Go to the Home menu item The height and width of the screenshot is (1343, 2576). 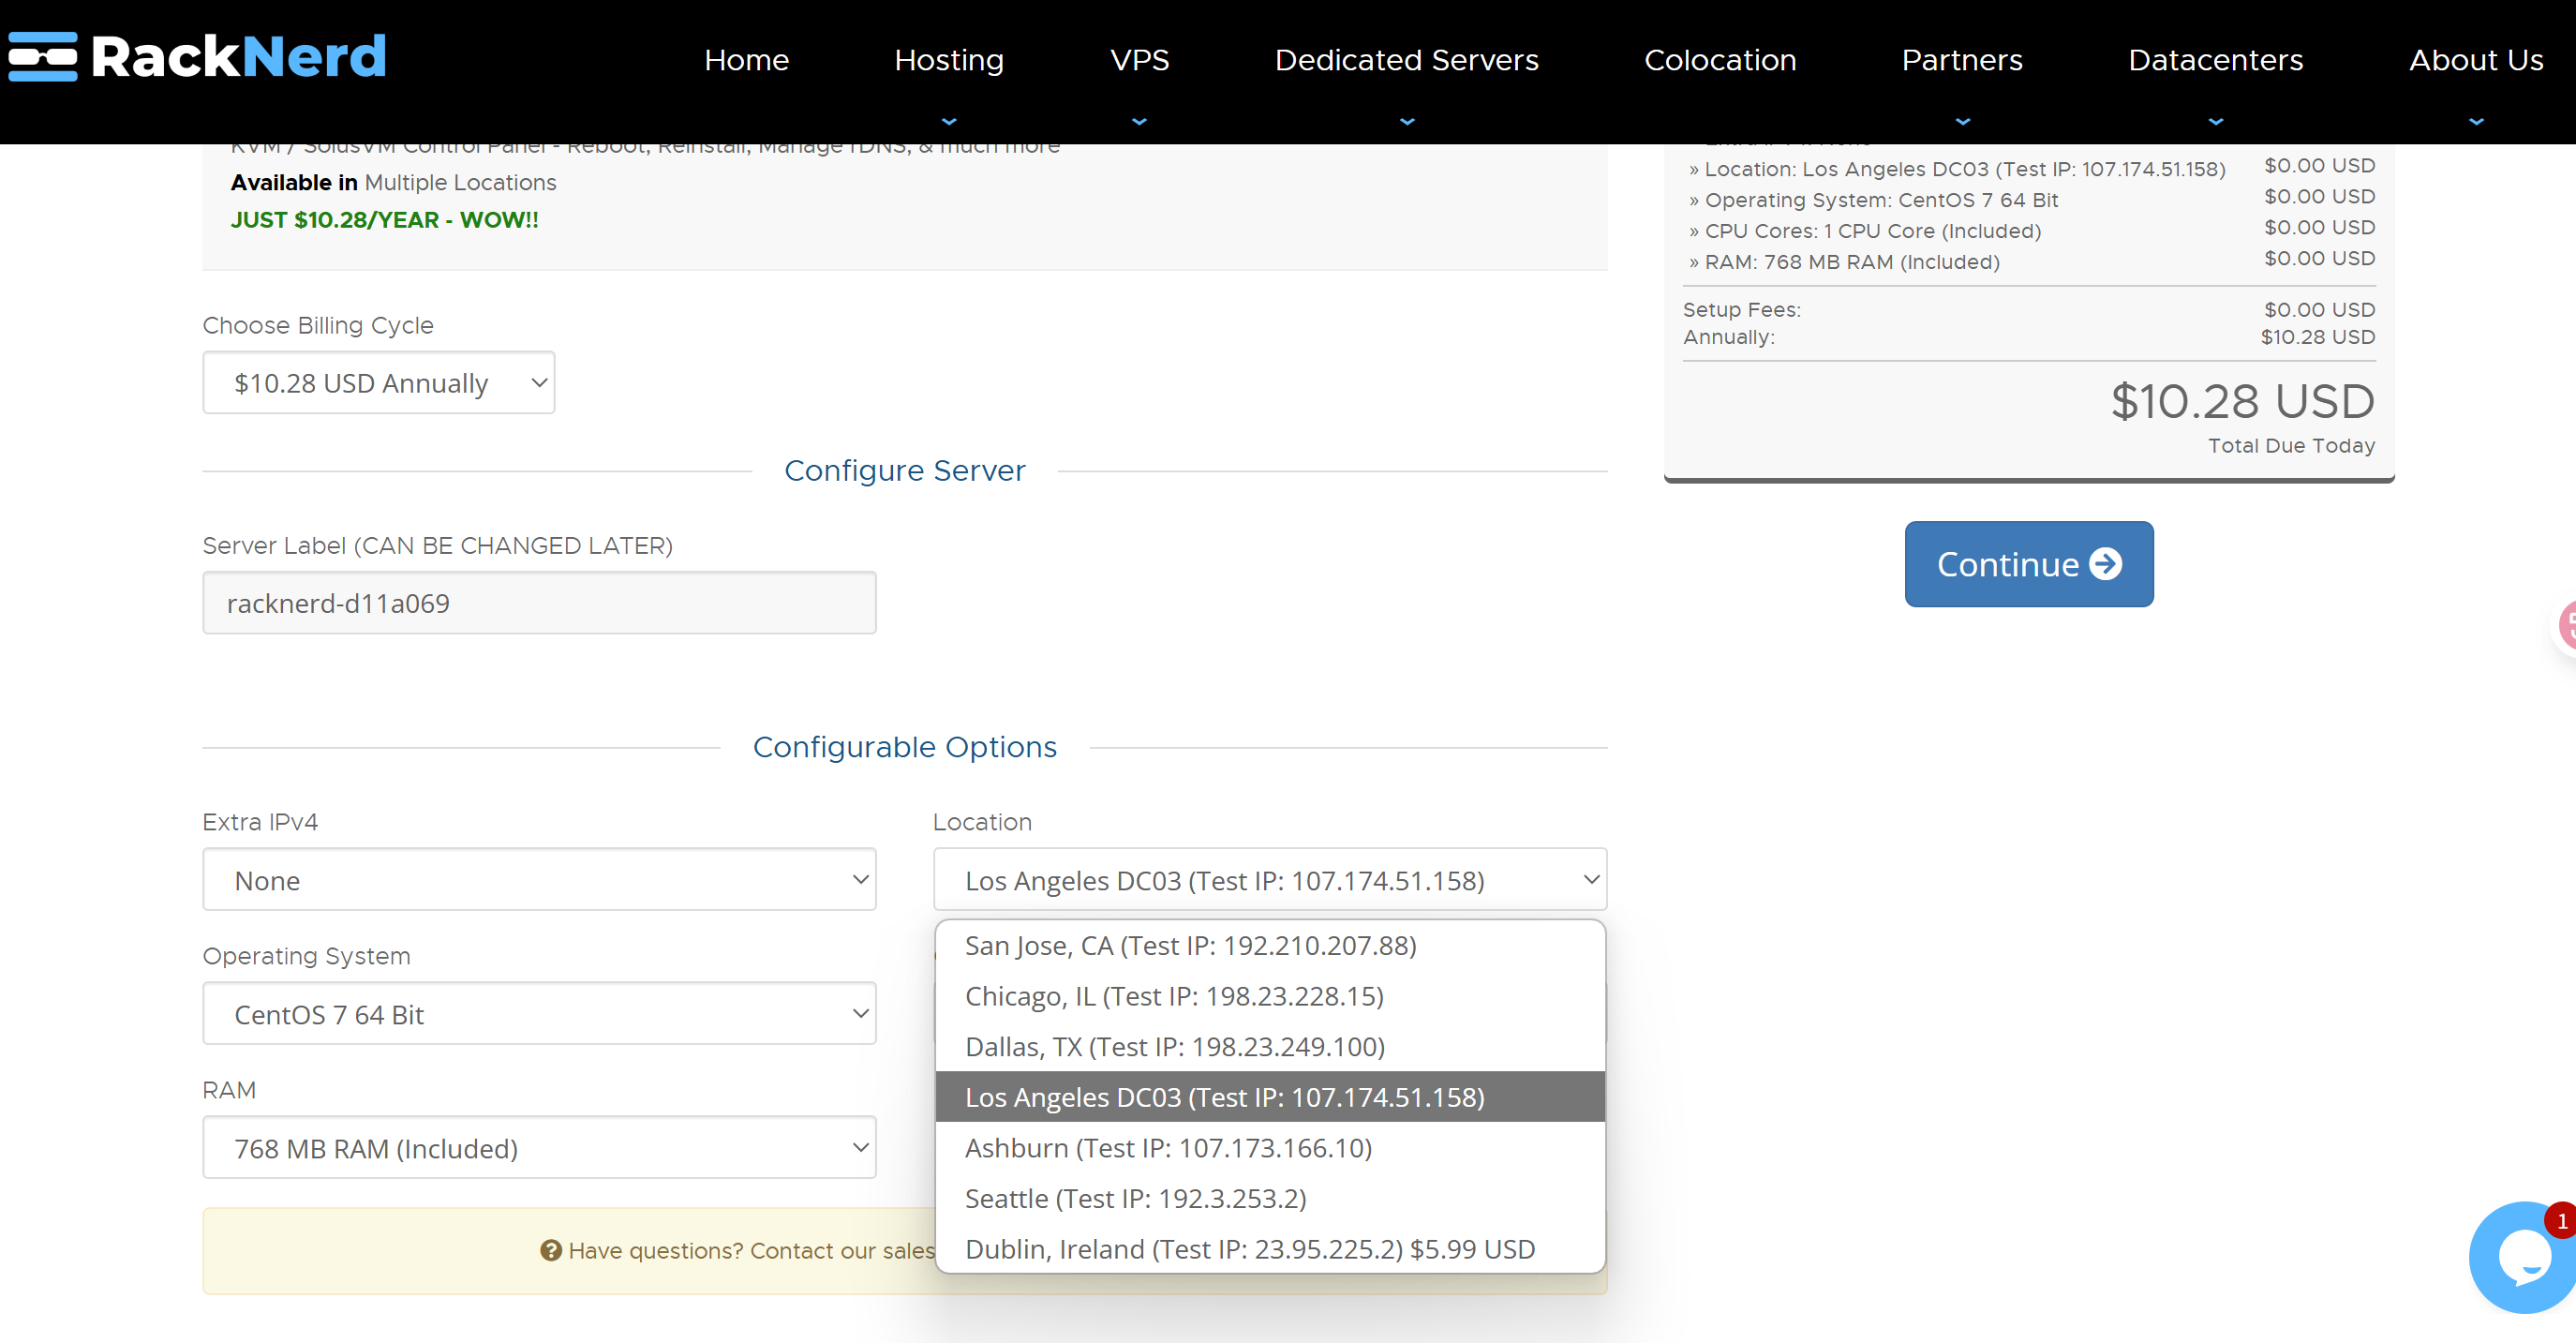(x=746, y=60)
